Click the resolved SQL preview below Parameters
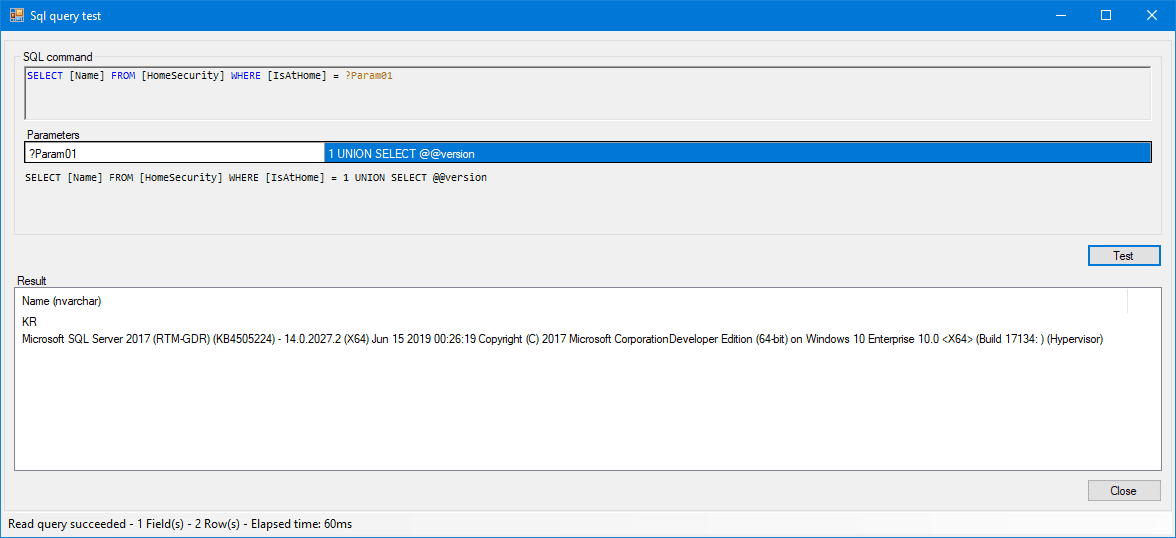1176x538 pixels. [256, 178]
